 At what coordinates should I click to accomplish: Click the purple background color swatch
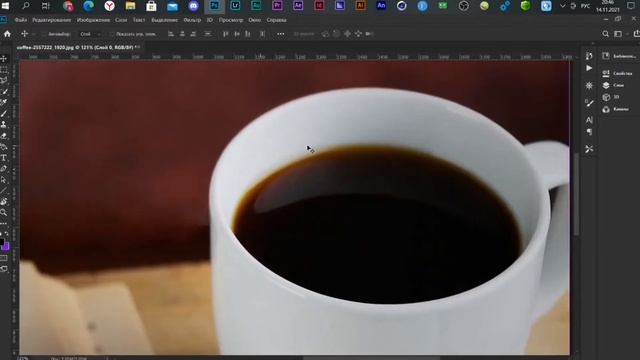(6, 247)
